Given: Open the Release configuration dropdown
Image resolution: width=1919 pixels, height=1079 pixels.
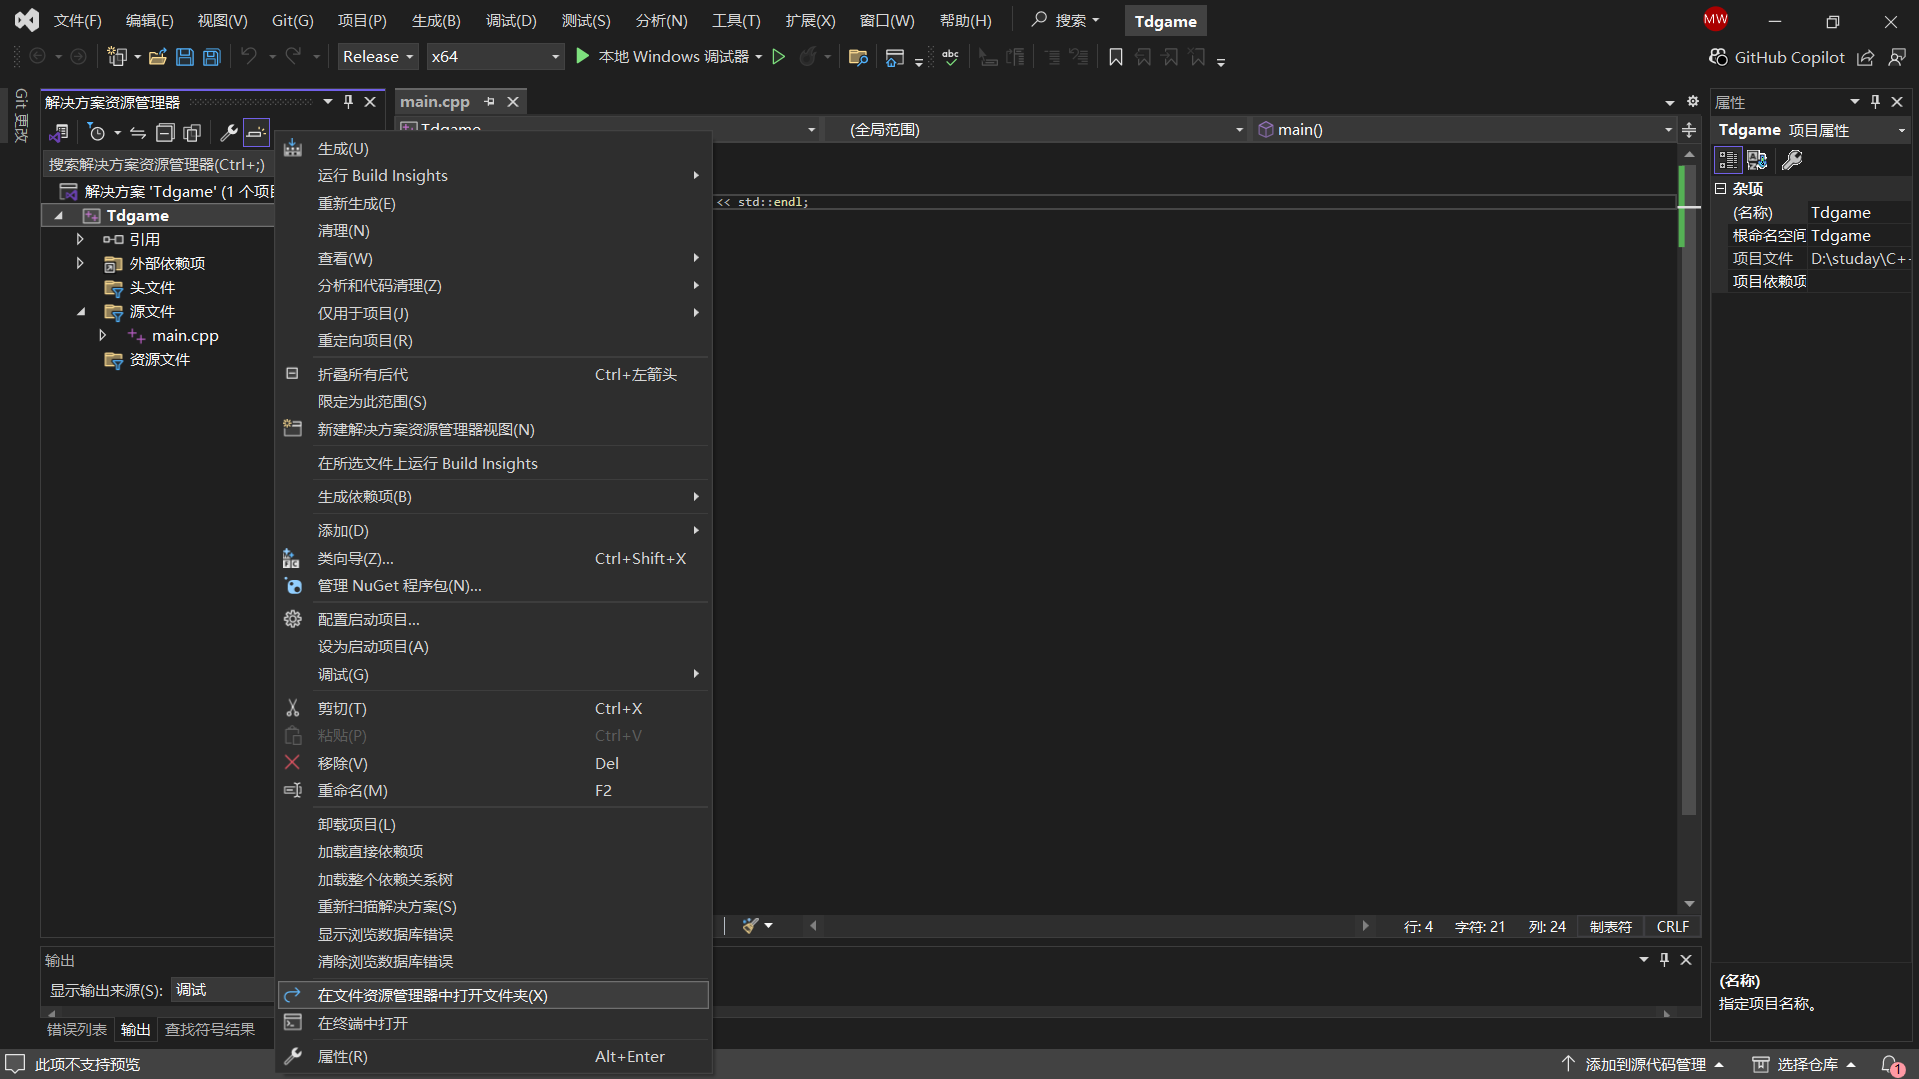Looking at the screenshot, I should click(377, 57).
